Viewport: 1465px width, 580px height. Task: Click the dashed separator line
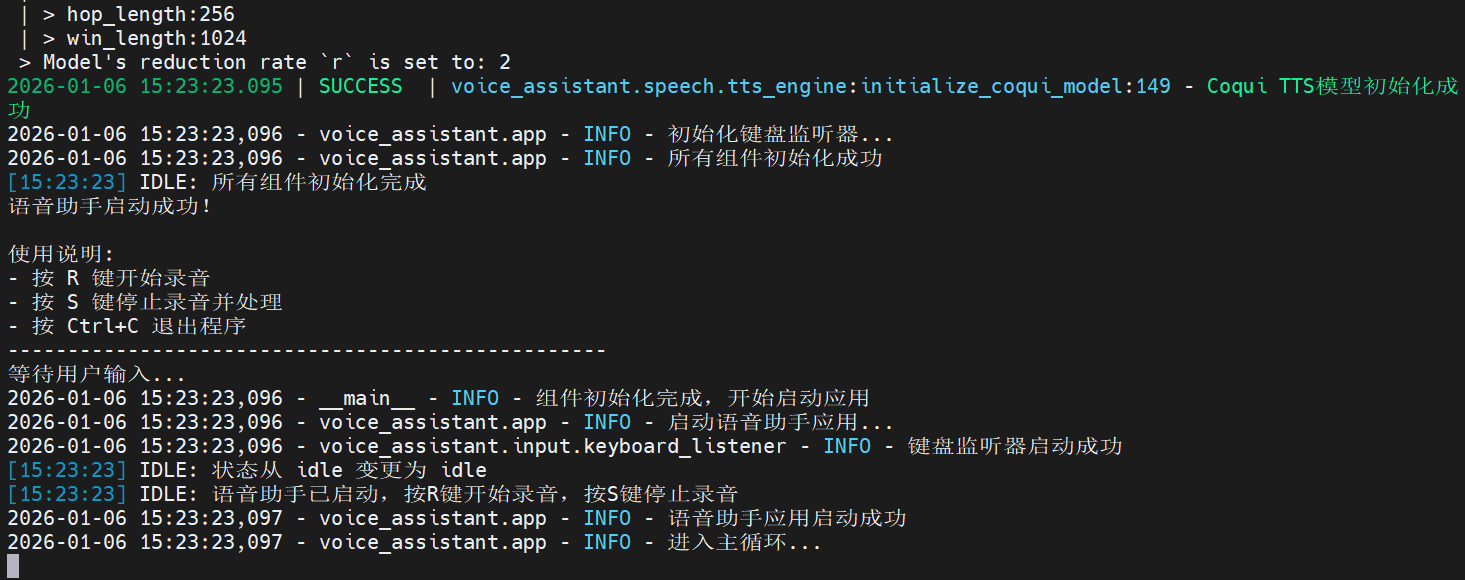pos(306,350)
